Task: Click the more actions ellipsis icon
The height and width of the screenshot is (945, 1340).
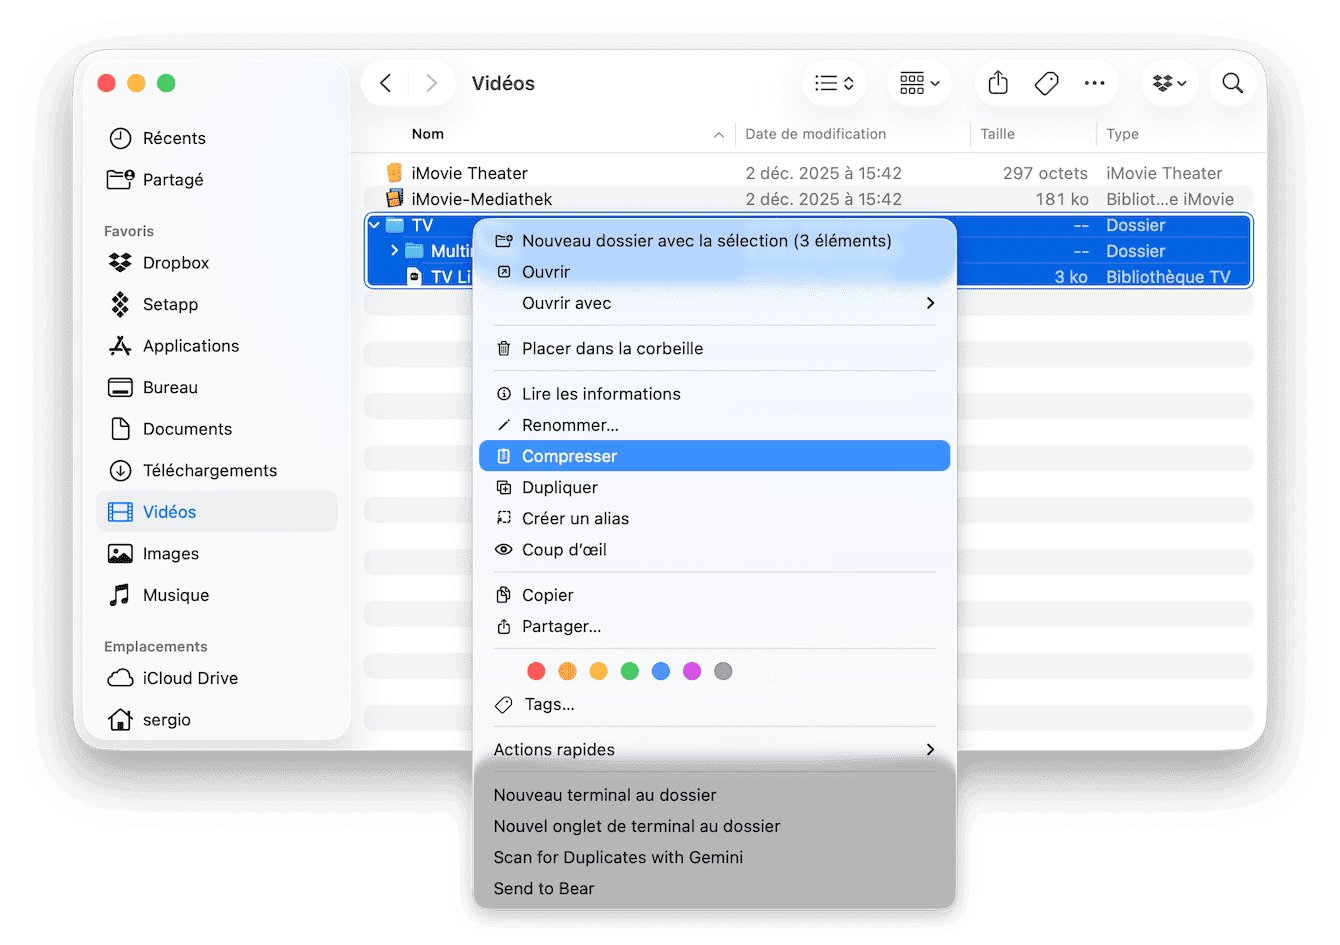Action: (x=1094, y=83)
